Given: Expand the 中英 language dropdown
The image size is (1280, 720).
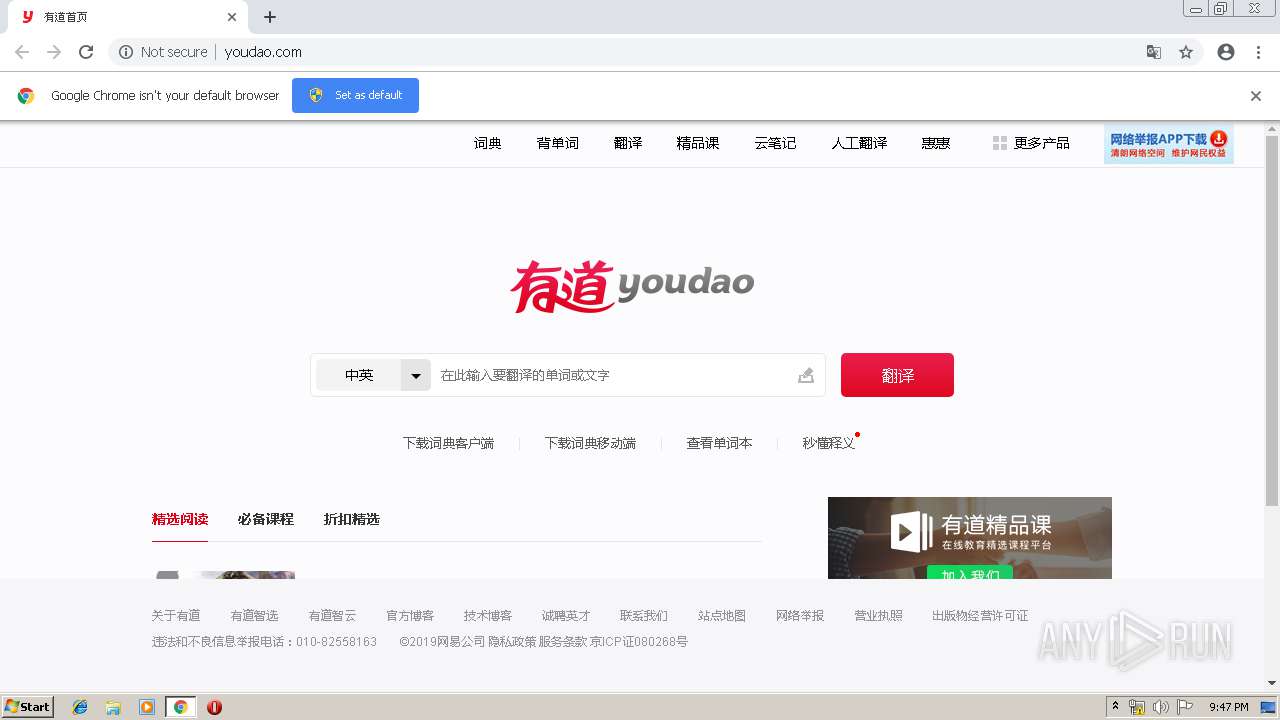Looking at the screenshot, I should pos(415,375).
